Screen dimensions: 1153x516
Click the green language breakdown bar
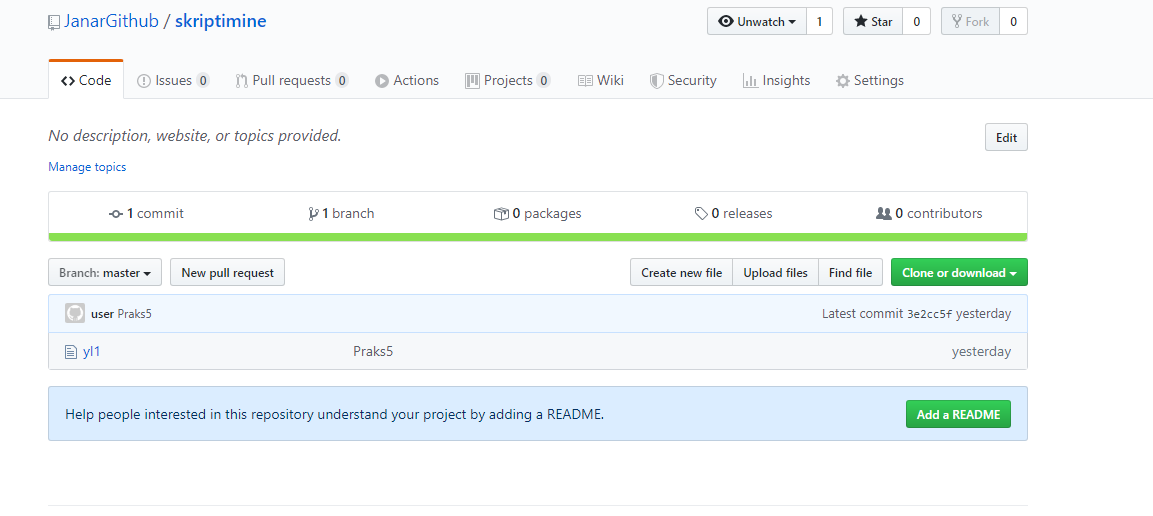(x=538, y=237)
